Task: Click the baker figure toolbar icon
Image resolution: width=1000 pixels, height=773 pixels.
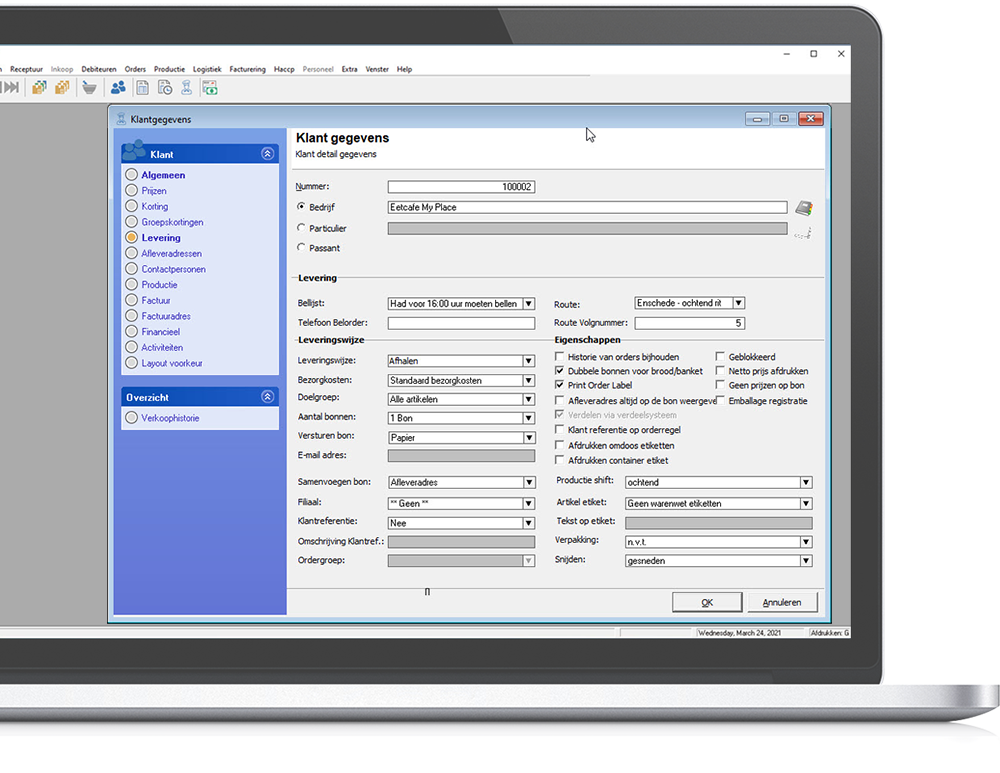Action: click(x=186, y=88)
